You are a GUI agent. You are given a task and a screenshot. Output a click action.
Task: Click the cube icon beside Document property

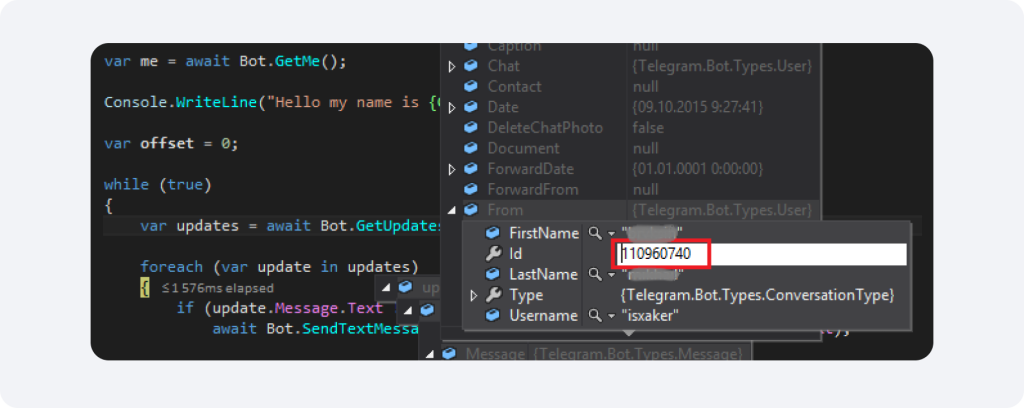[x=470, y=149]
